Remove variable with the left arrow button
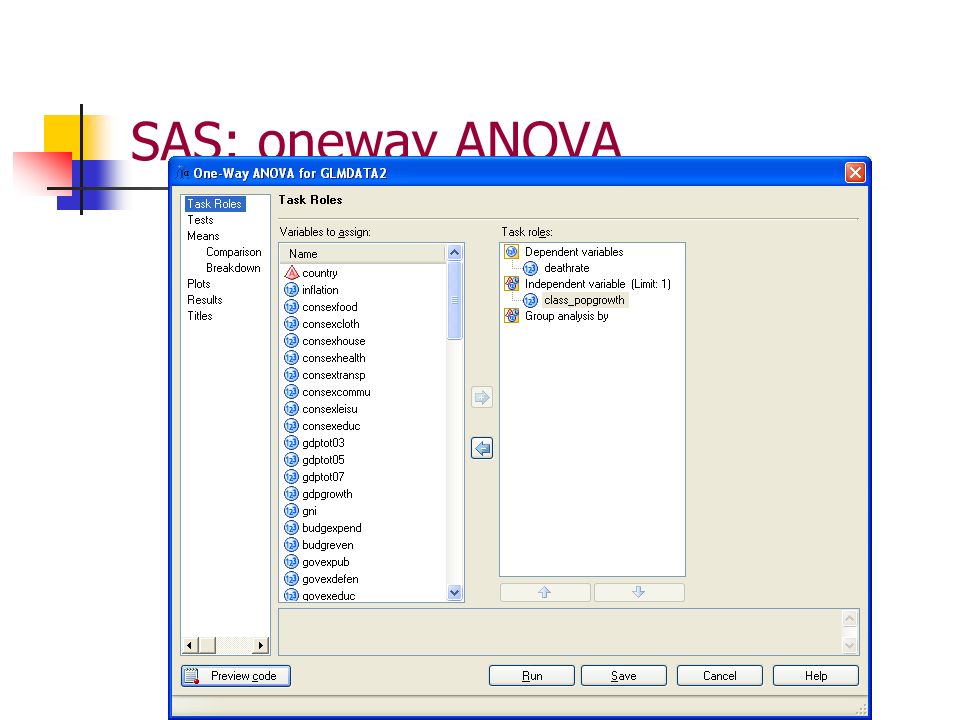This screenshot has width=960, height=720. (x=482, y=448)
